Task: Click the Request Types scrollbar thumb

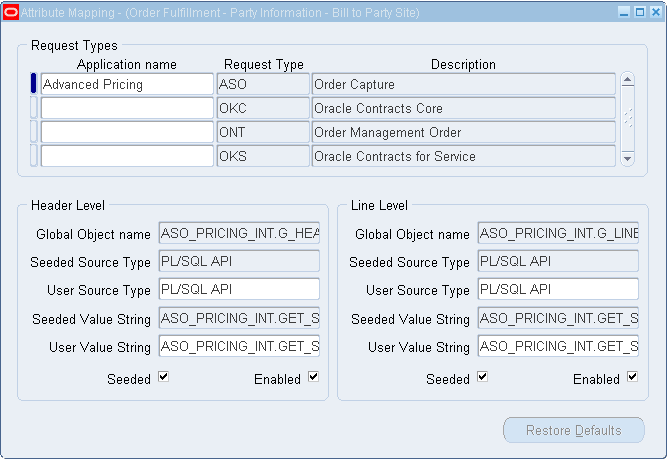Action: coord(627,118)
